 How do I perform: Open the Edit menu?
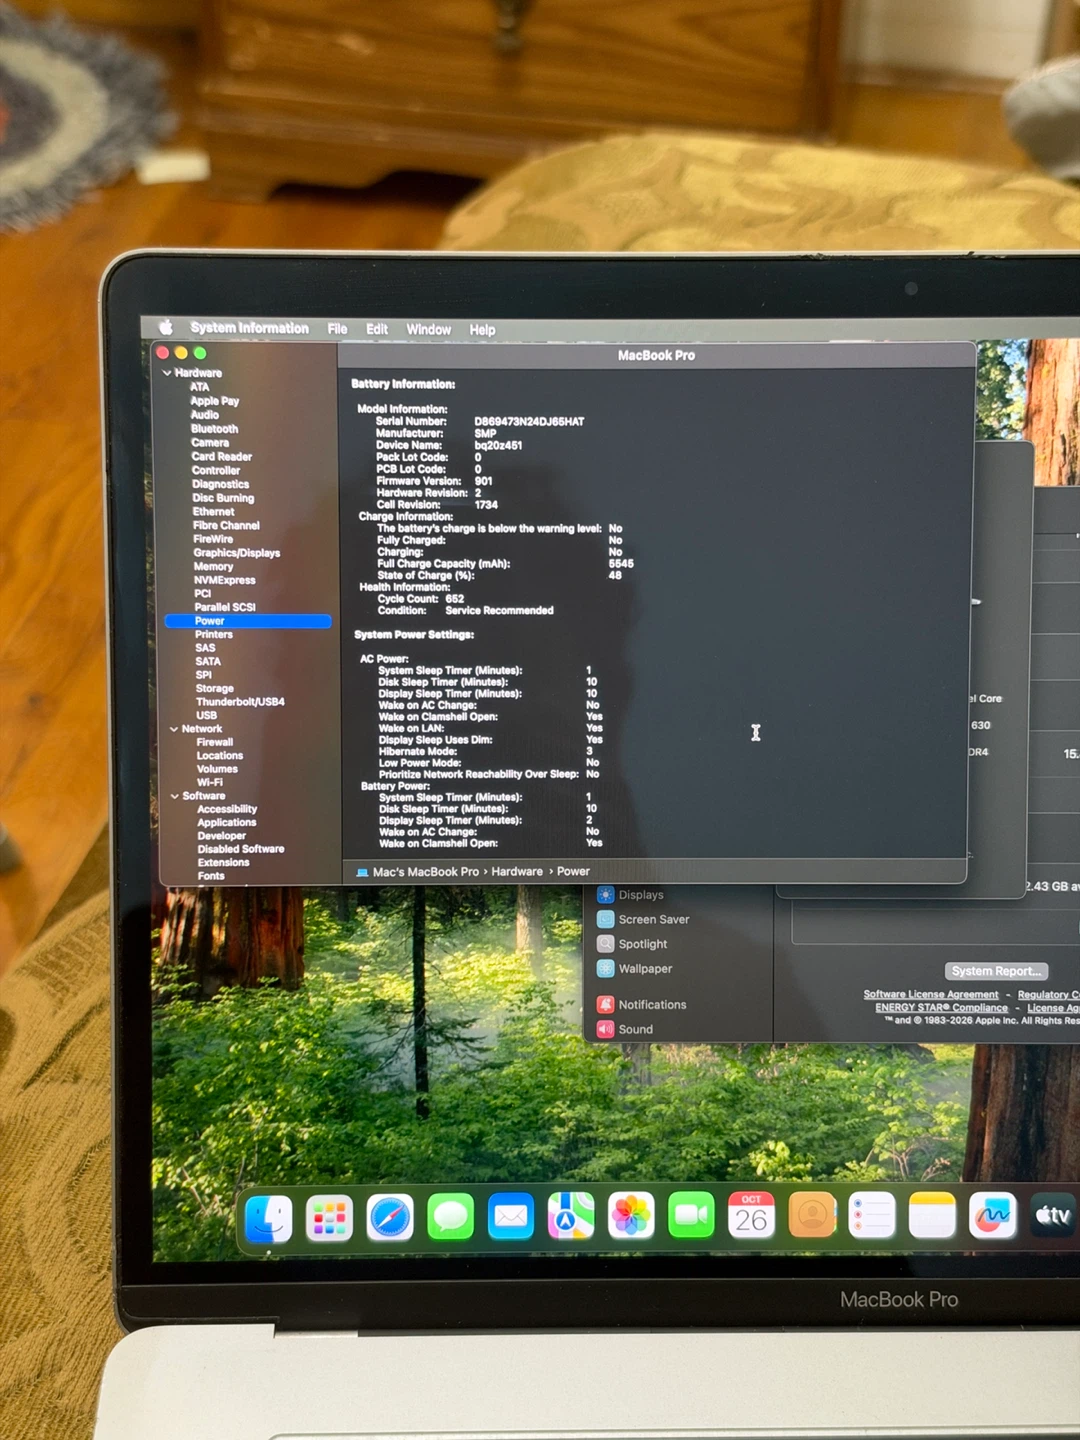click(x=377, y=329)
